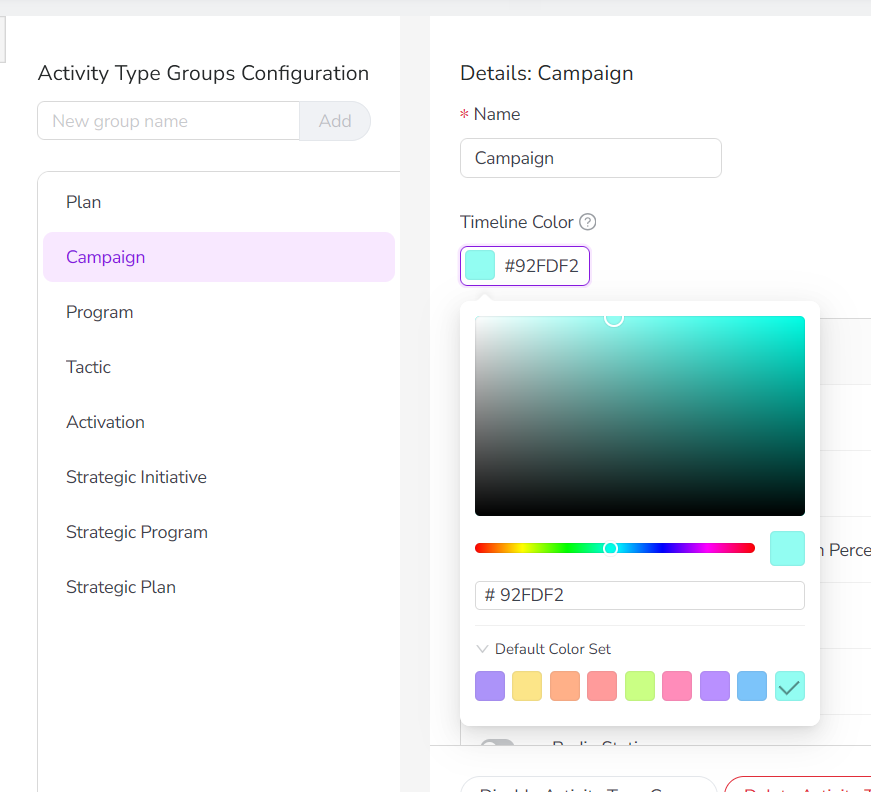Pick the yellow swatch in the default colors
Screen dimensions: 871x792
(527, 686)
